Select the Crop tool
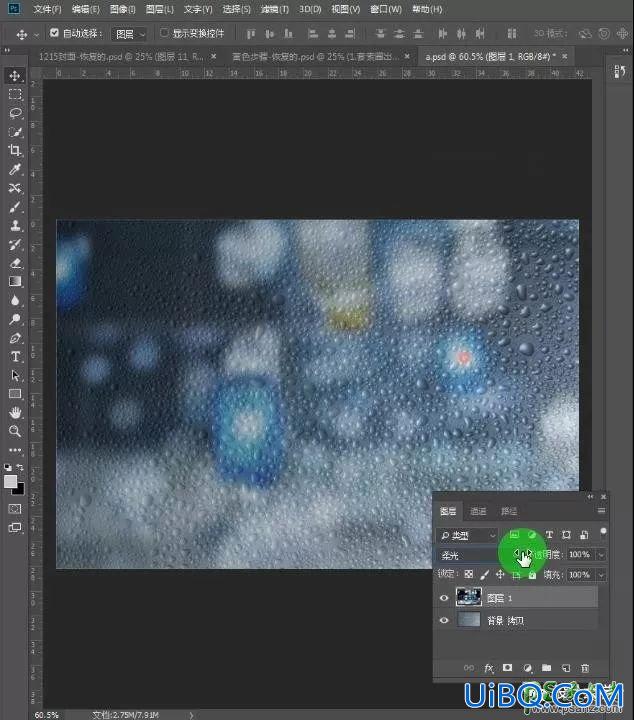634x720 pixels. pos(15,150)
